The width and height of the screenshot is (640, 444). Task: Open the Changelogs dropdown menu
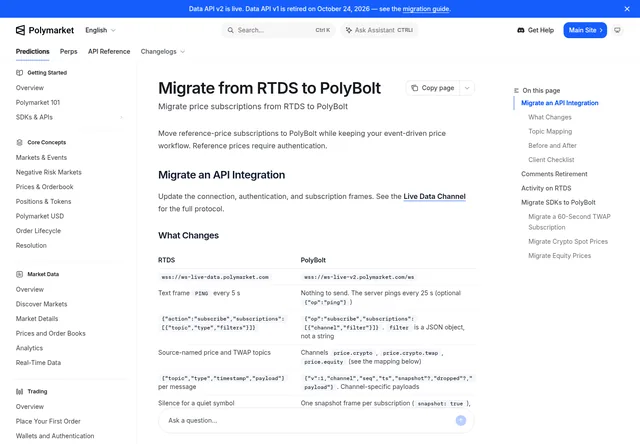coord(162,51)
